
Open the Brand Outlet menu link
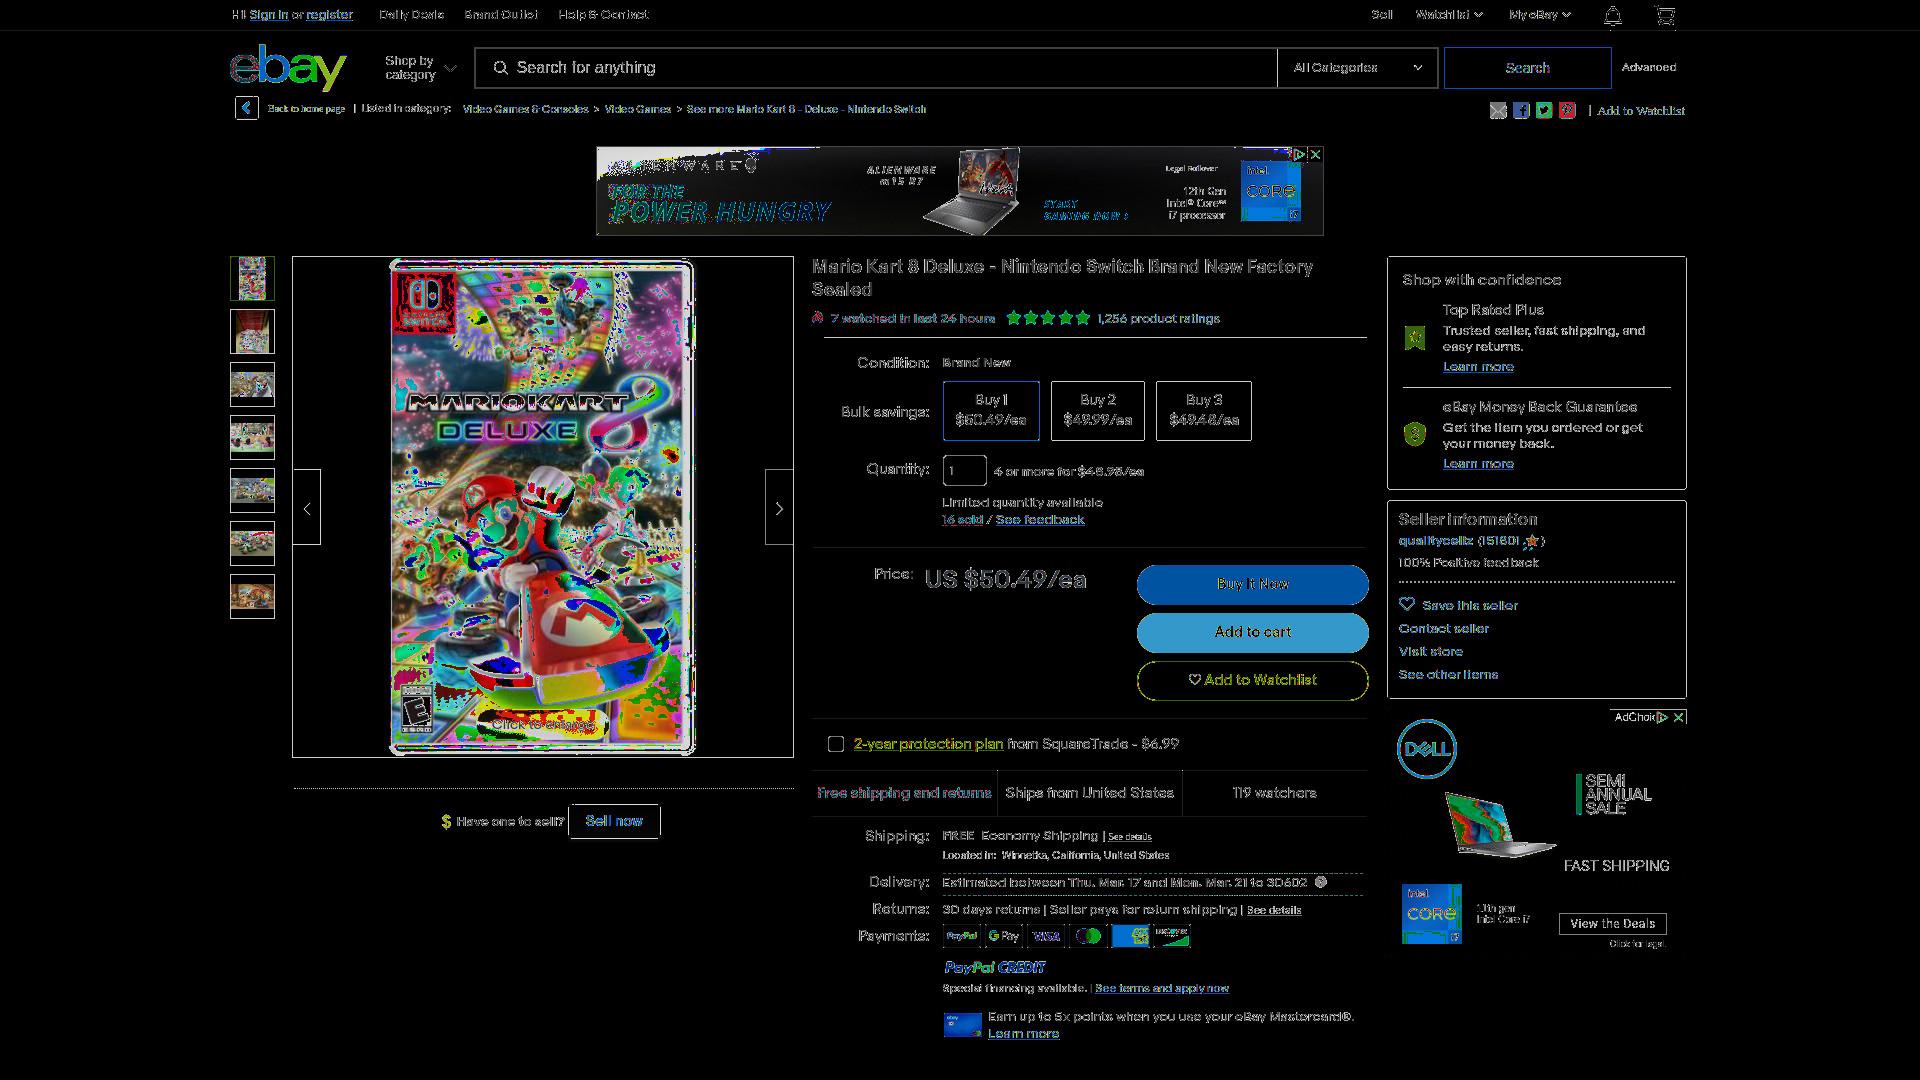[x=501, y=15]
